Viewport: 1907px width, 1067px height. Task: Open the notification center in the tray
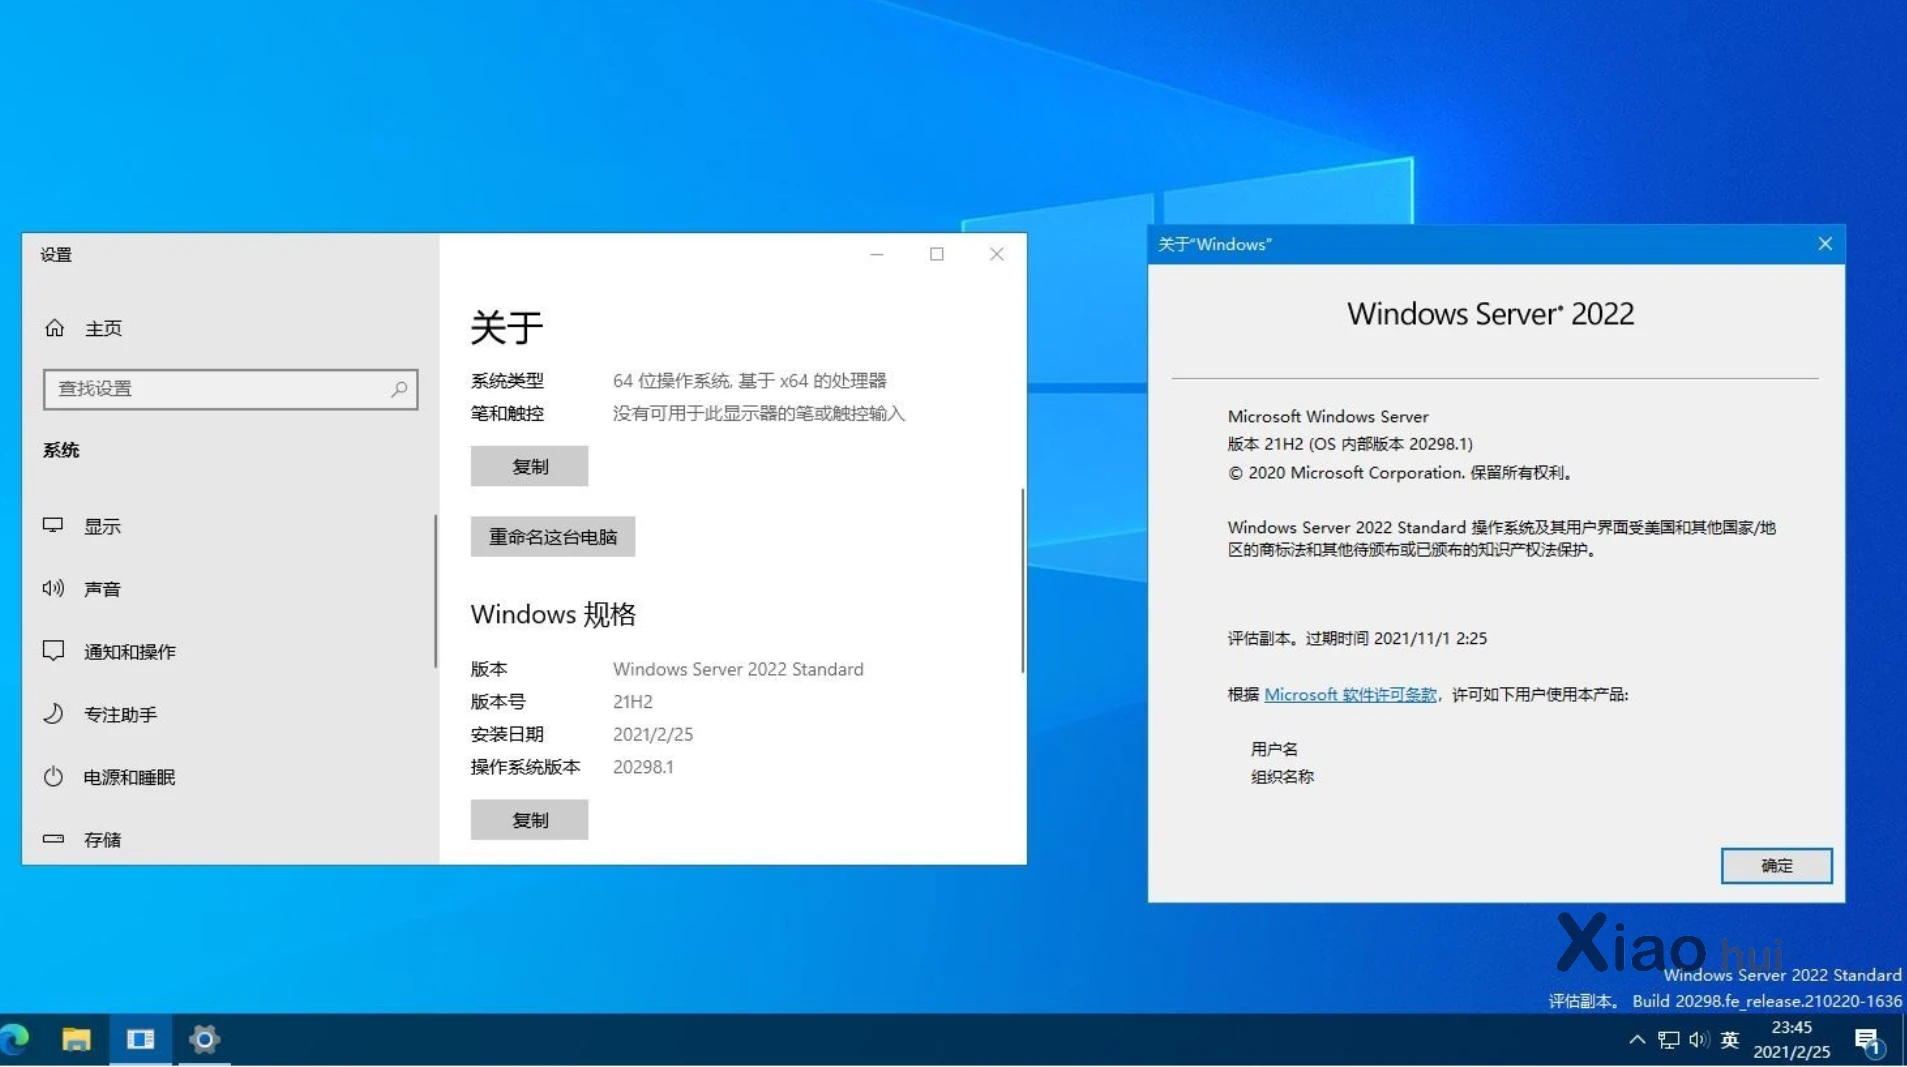pos(1867,1040)
